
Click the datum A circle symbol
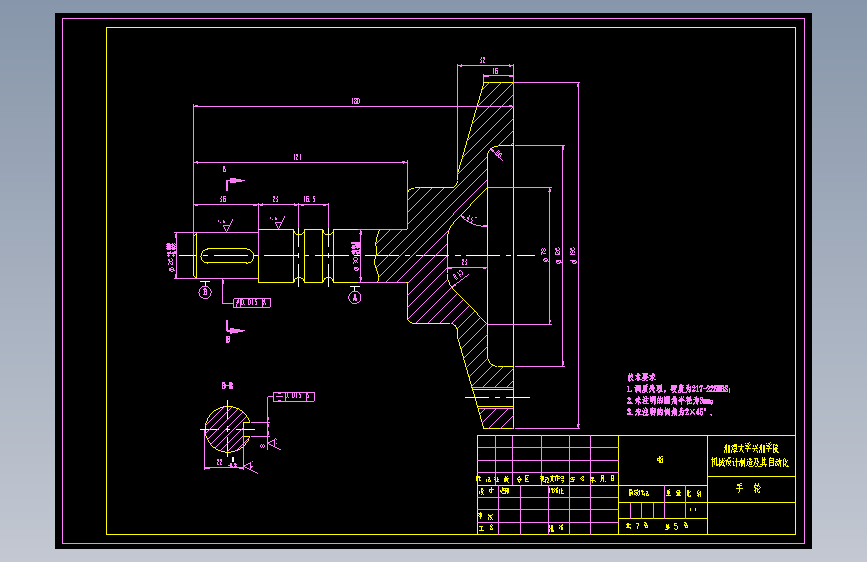click(354, 298)
